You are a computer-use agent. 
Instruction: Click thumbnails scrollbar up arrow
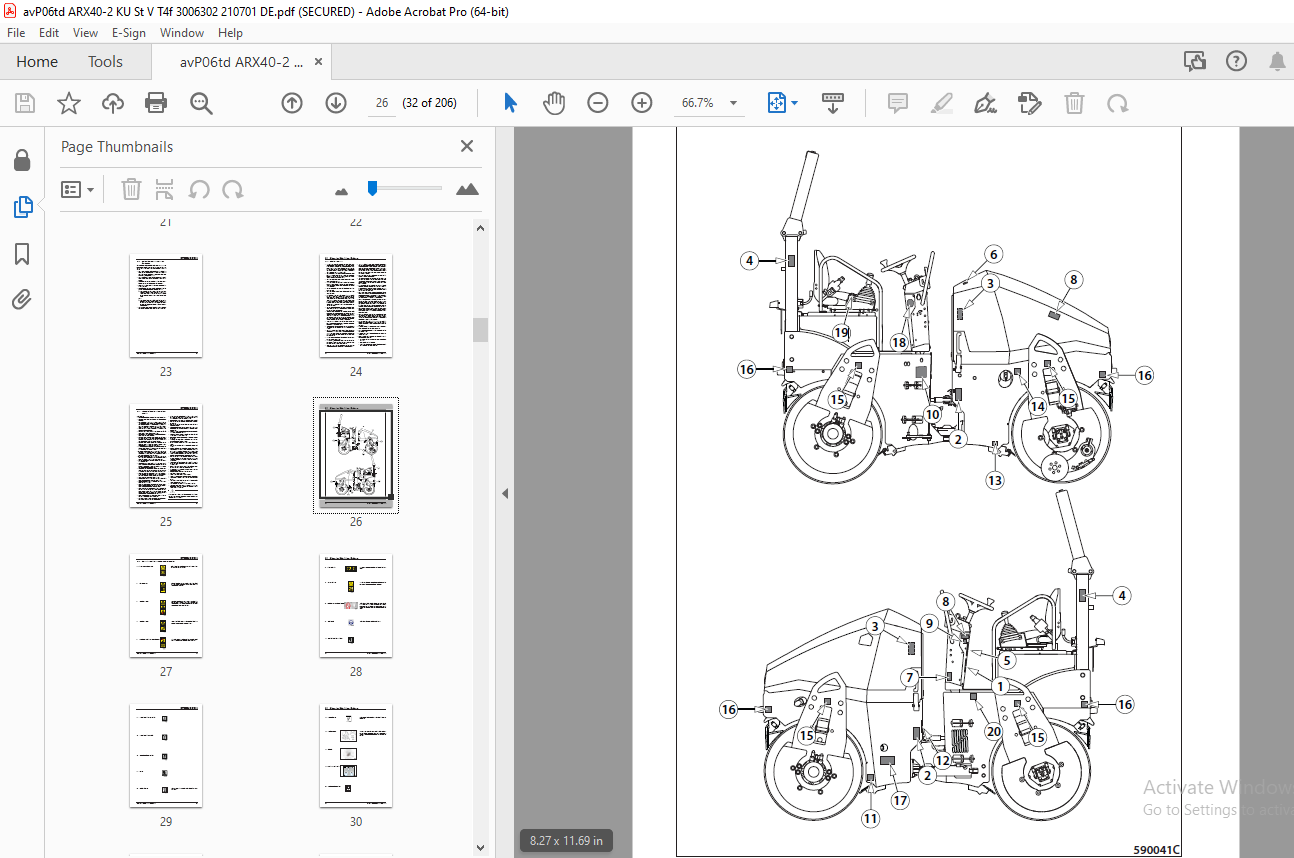[x=481, y=228]
